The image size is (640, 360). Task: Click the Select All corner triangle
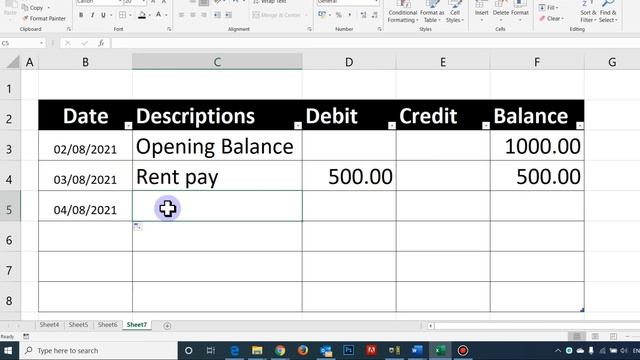(13, 62)
